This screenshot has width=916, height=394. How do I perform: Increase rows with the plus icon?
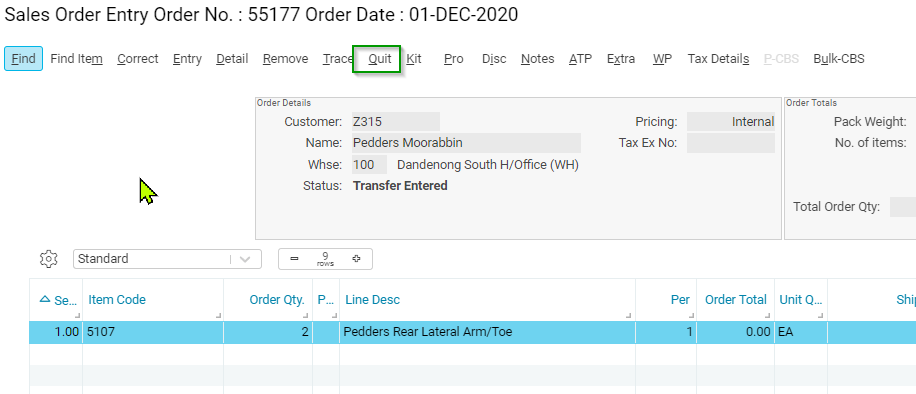[356, 259]
